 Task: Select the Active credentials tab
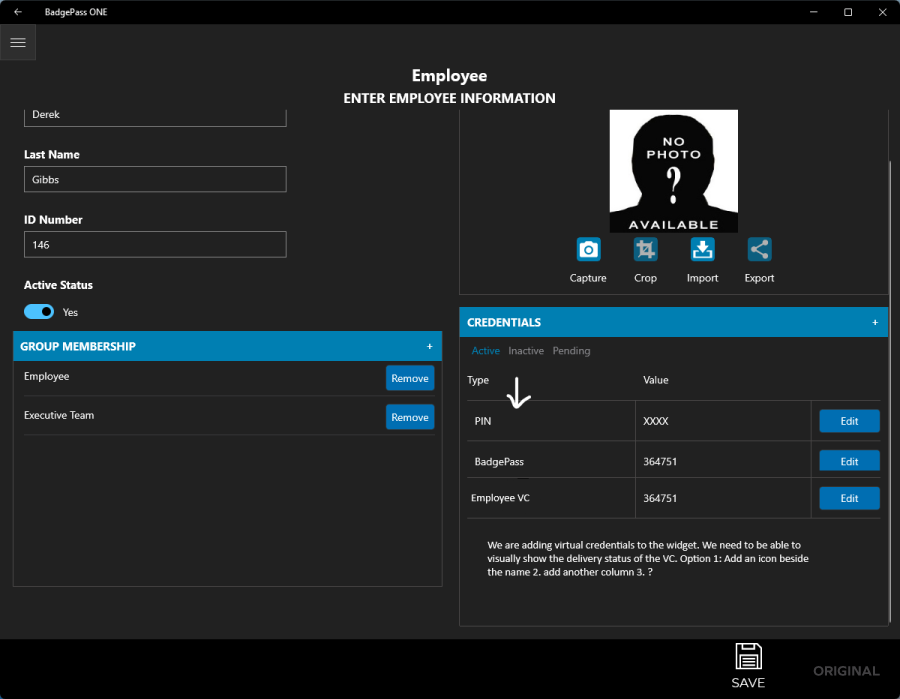(x=485, y=351)
